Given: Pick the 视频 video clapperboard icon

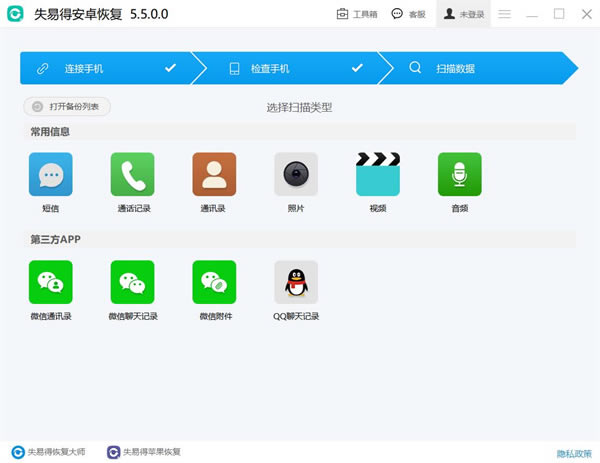Looking at the screenshot, I should click(x=378, y=174).
